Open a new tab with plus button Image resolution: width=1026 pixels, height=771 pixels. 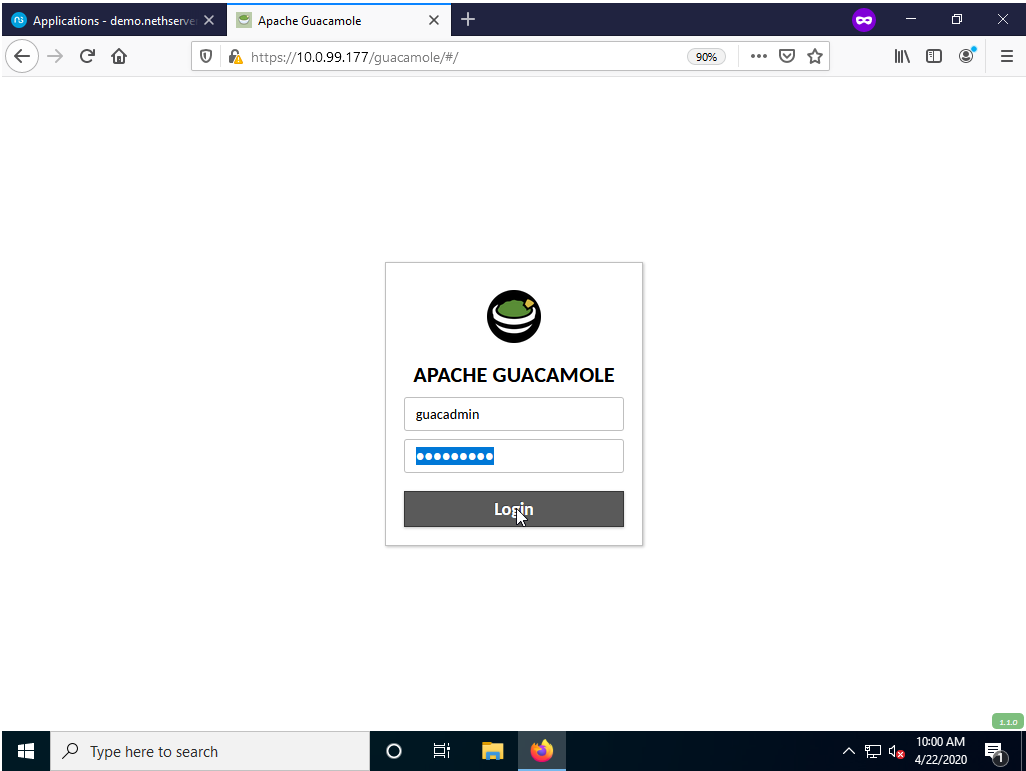[468, 20]
